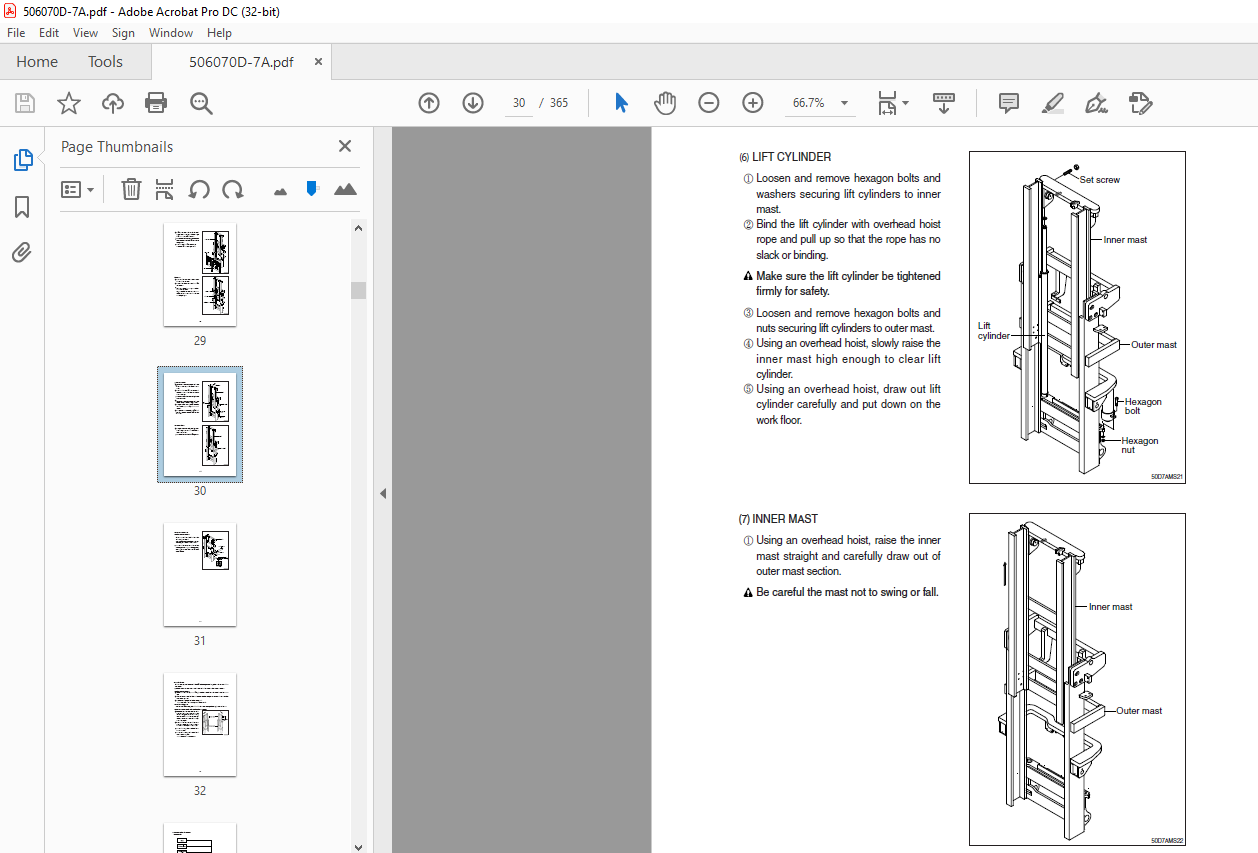Go to next page arrow

pyautogui.click(x=473, y=103)
